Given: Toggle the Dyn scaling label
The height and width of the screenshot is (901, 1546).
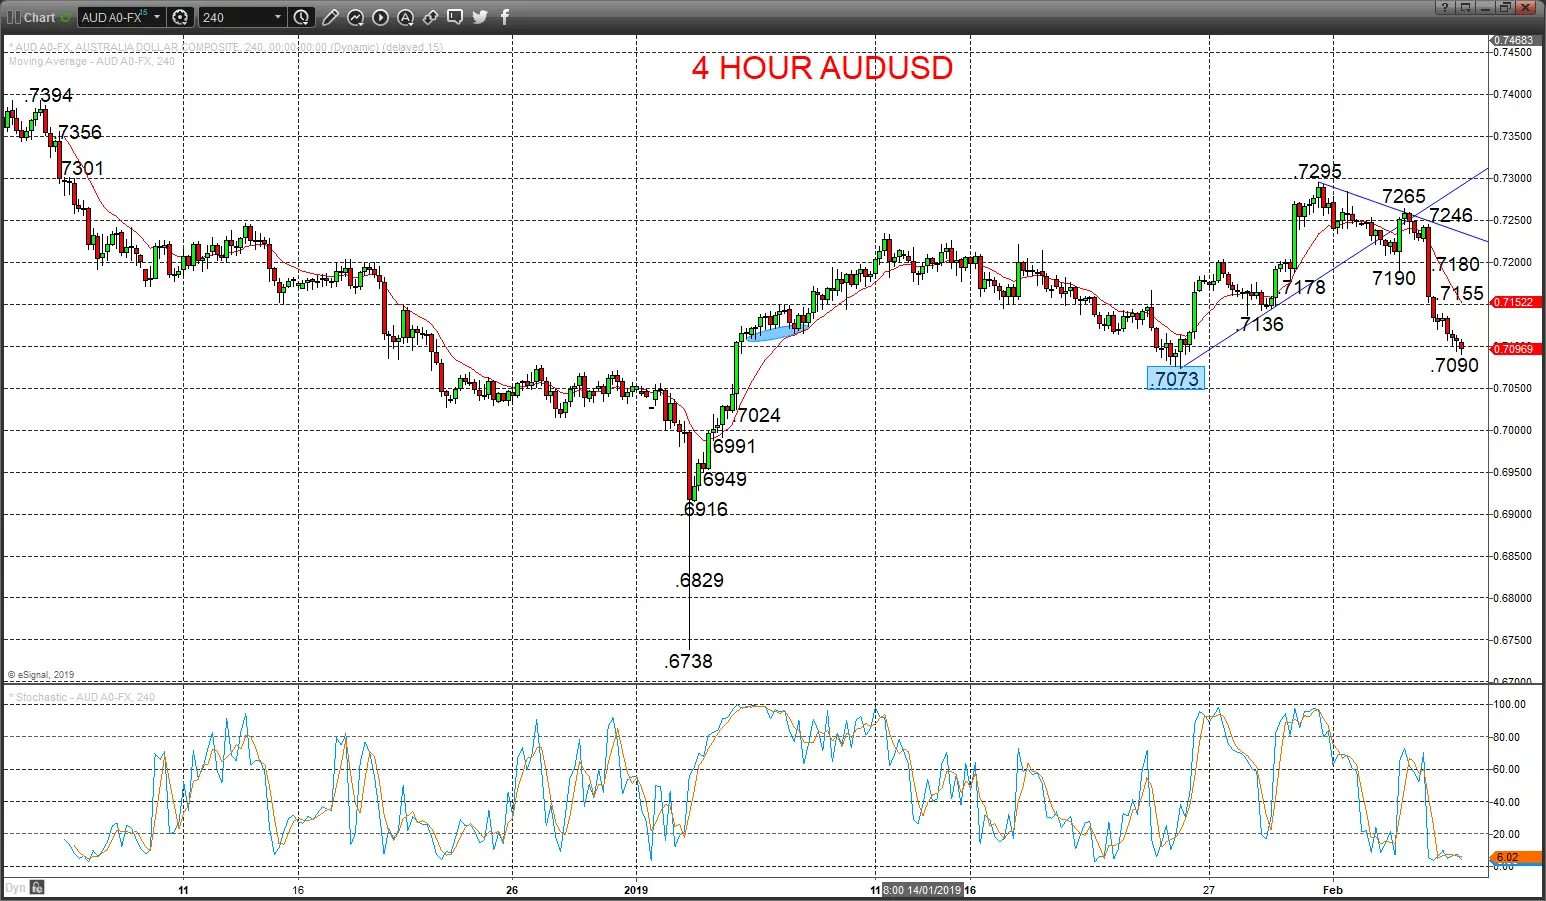Looking at the screenshot, I should click(15, 888).
